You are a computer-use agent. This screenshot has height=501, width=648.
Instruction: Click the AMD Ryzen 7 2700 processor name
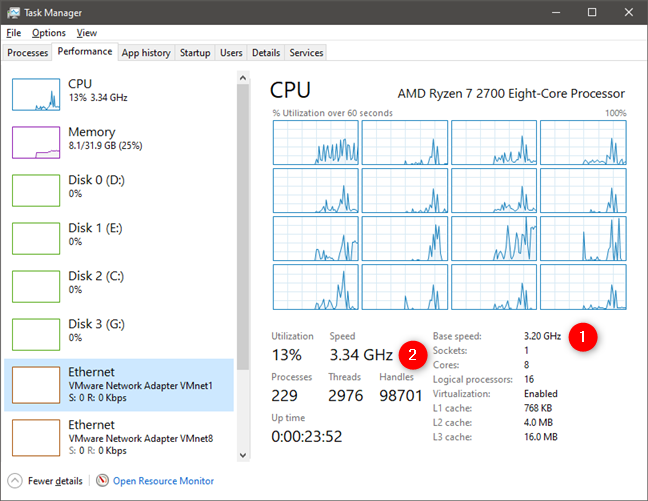pyautogui.click(x=511, y=93)
